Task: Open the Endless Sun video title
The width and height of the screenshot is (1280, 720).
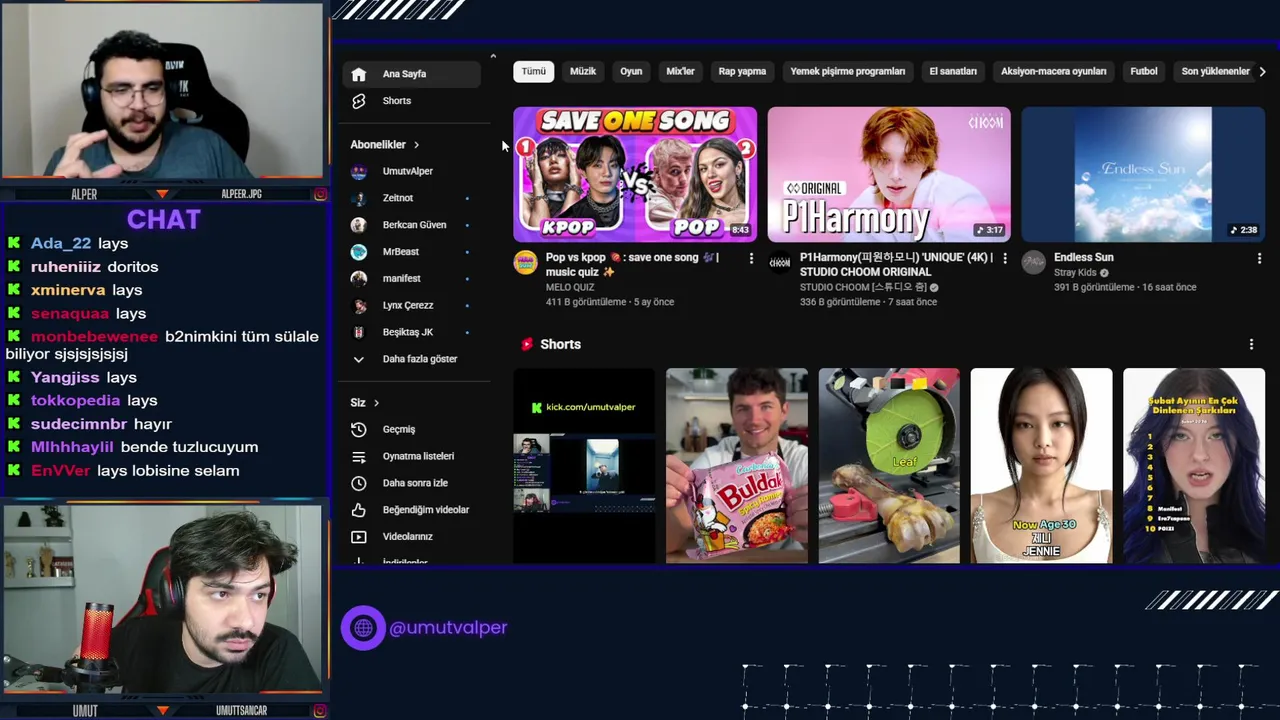Action: pyautogui.click(x=1083, y=257)
